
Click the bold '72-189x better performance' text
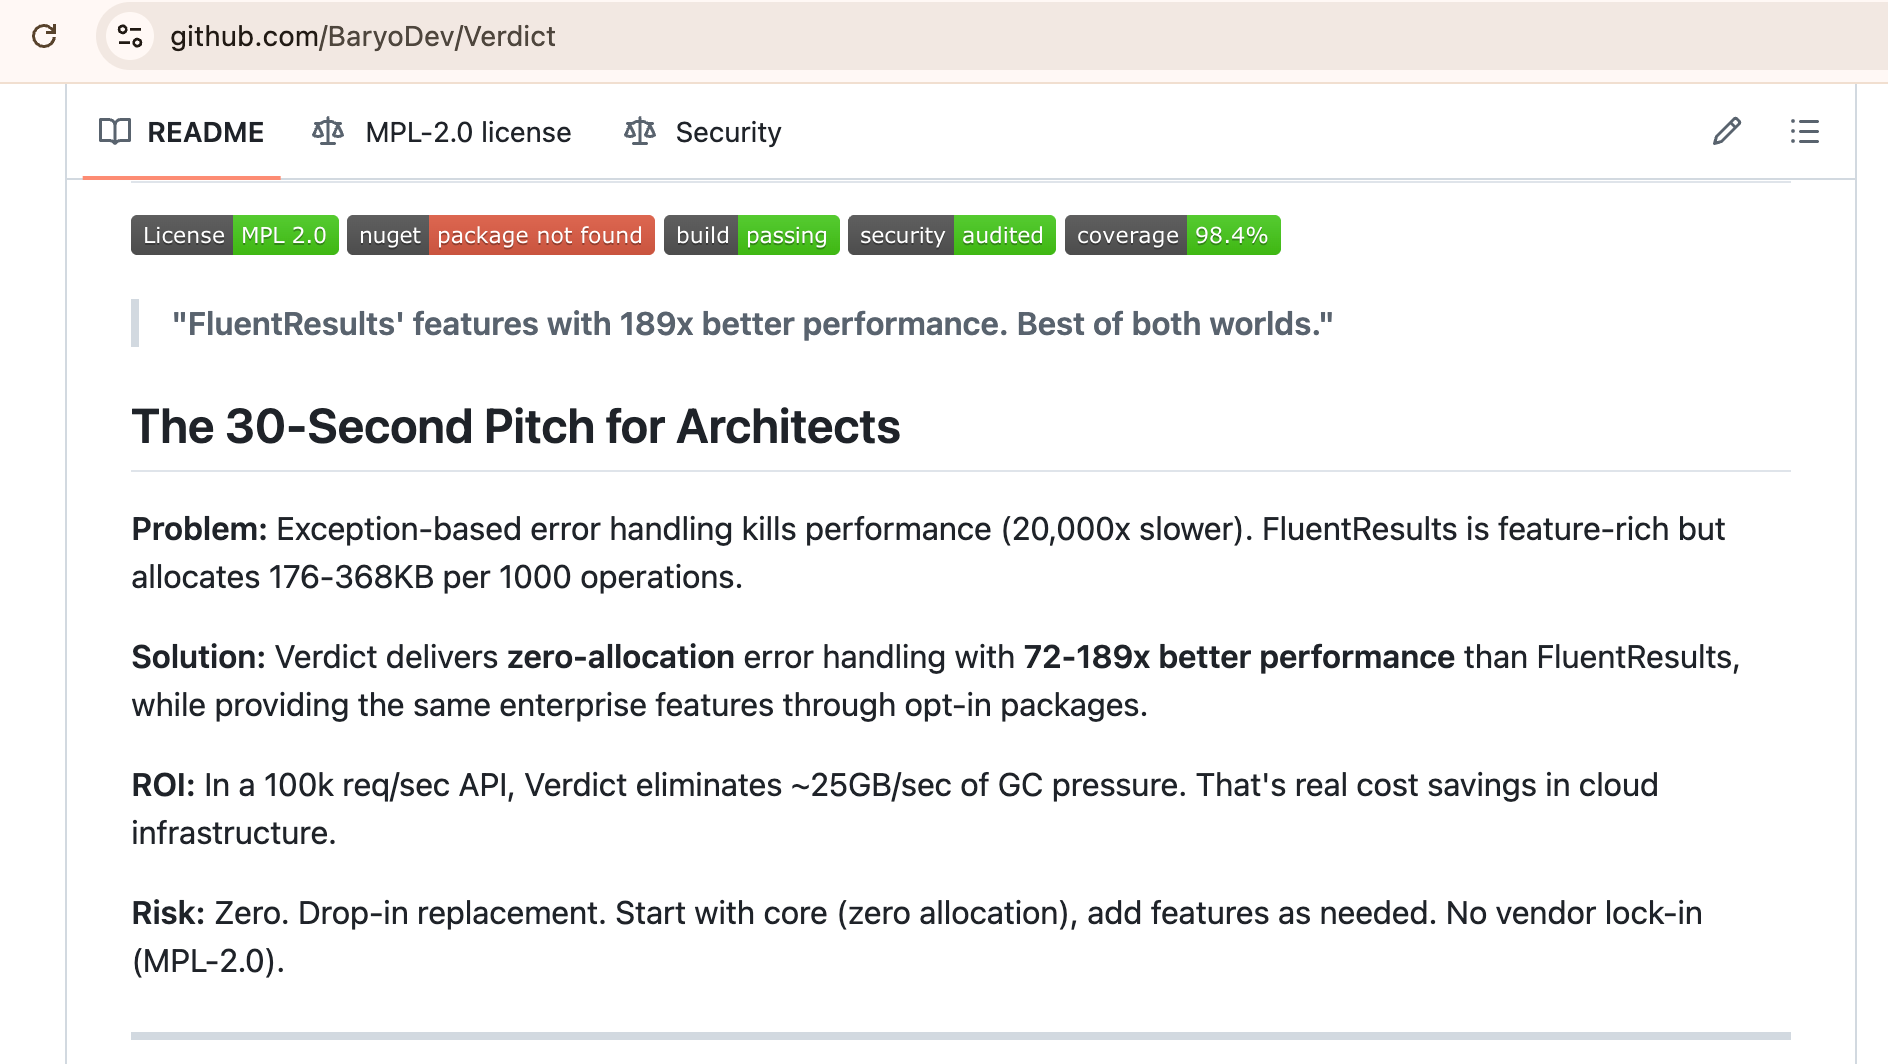(1239, 657)
